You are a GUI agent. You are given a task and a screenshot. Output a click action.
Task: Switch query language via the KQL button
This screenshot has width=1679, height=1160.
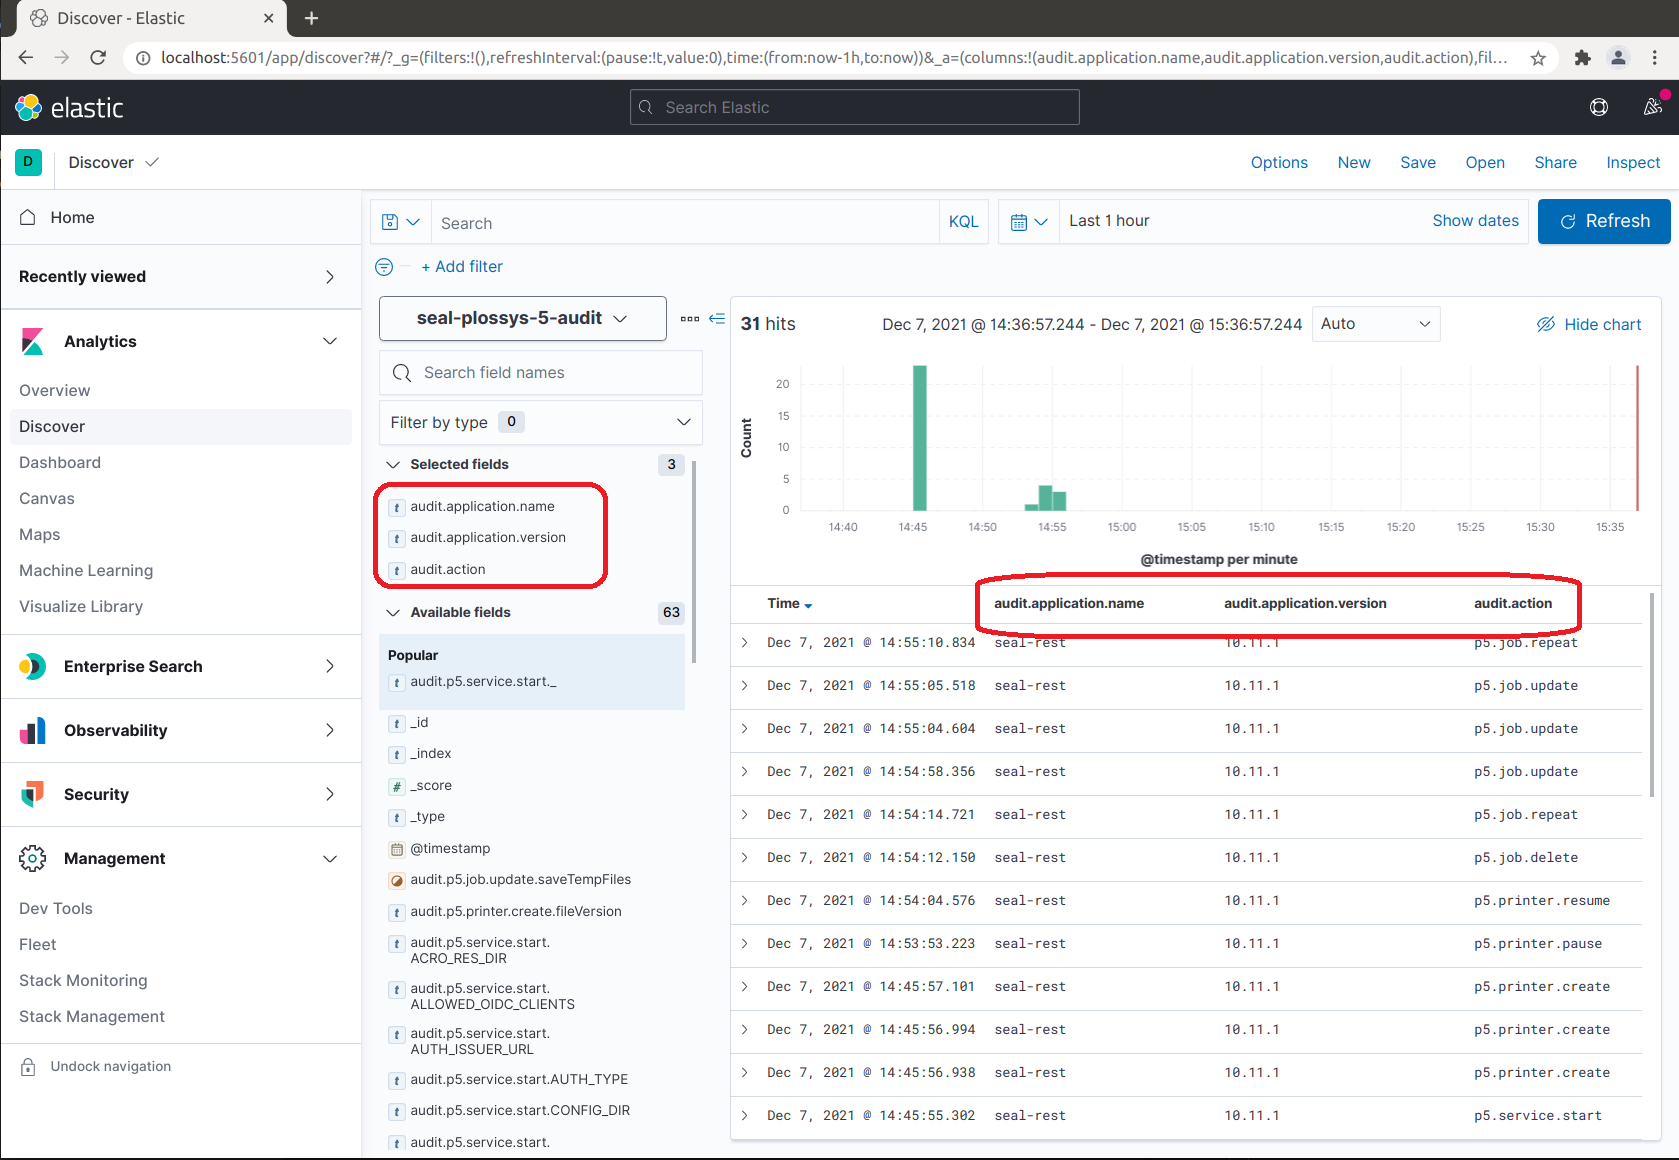[962, 221]
